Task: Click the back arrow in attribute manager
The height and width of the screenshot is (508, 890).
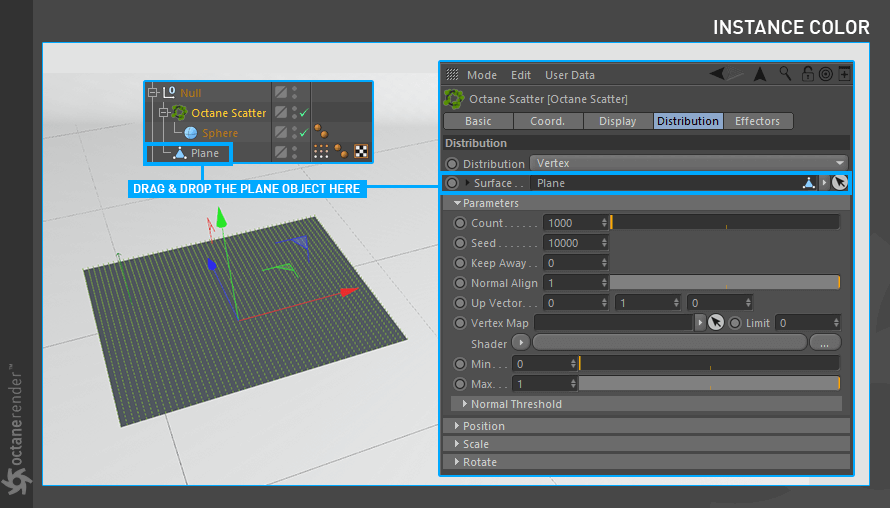Action: coord(717,73)
